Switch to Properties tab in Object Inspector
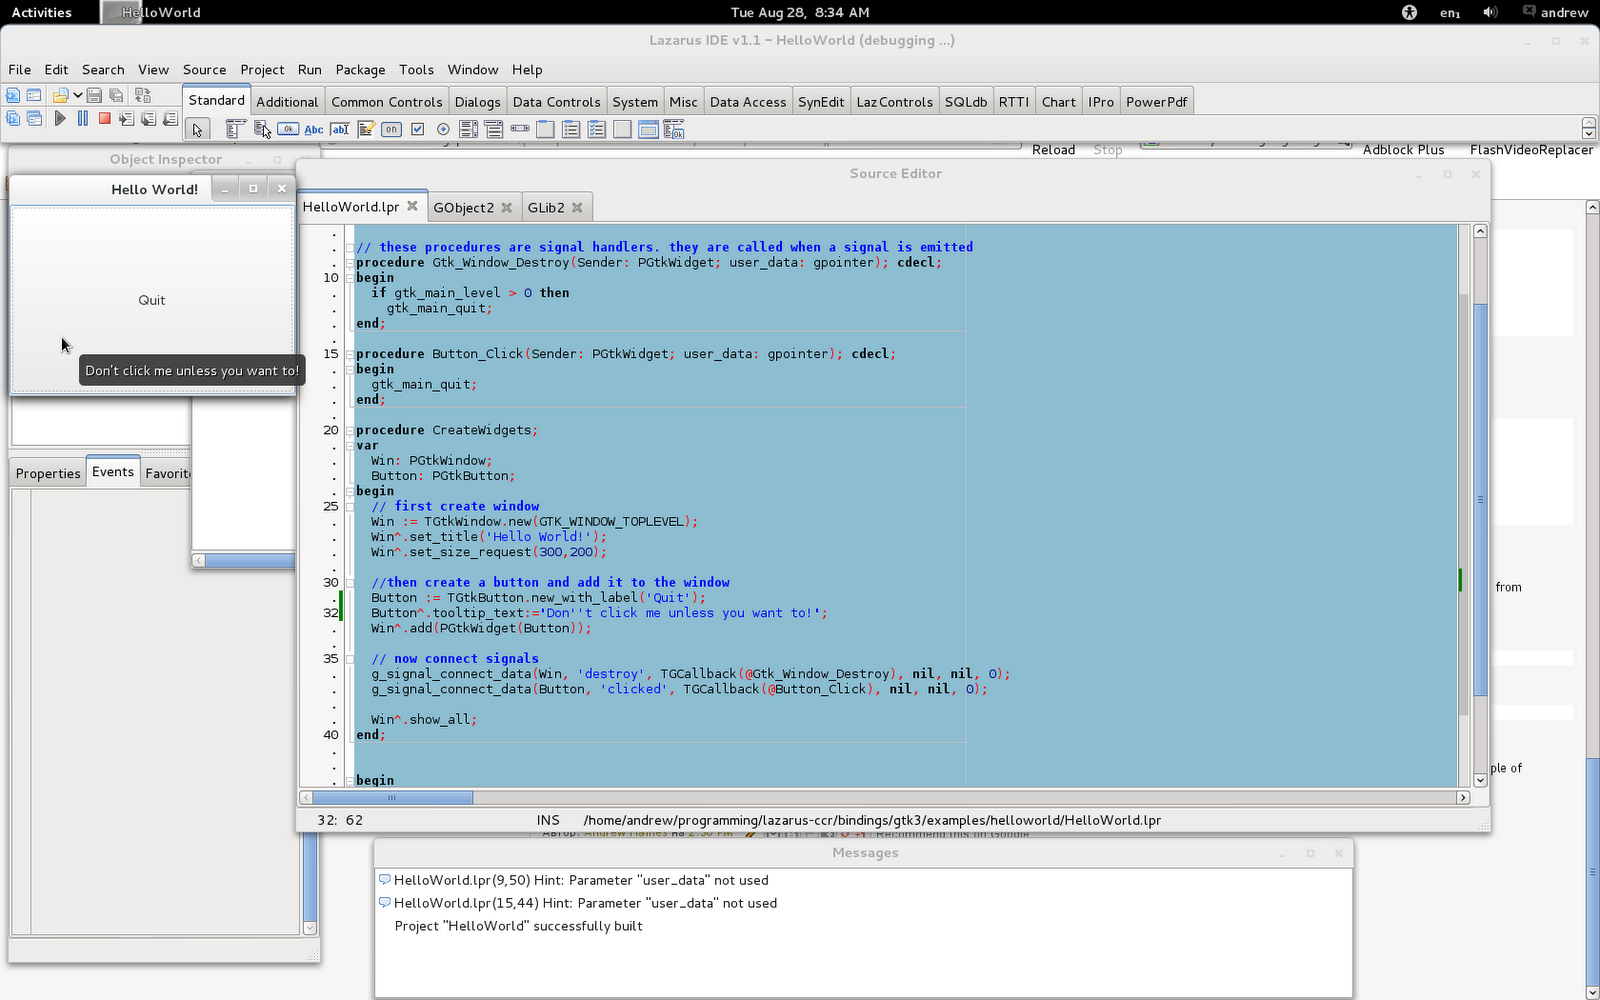 pyautogui.click(x=48, y=473)
